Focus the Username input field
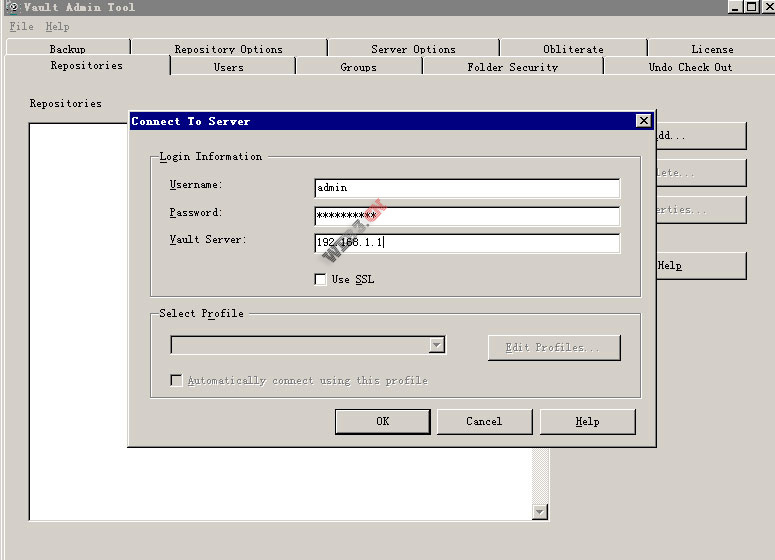This screenshot has width=775, height=560. [467, 188]
